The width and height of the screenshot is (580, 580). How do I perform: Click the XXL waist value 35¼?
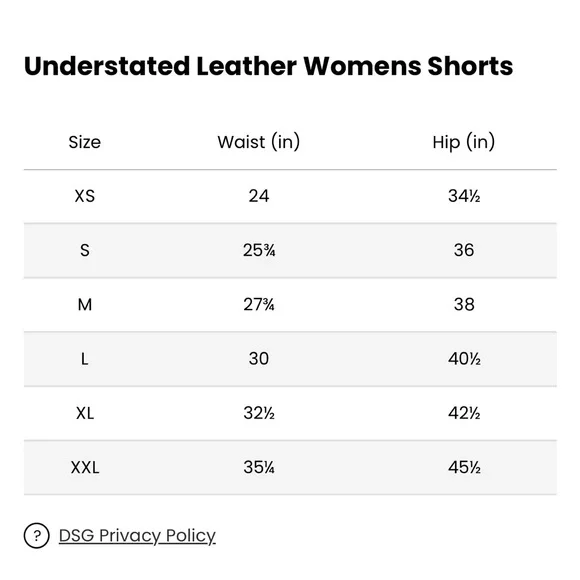click(259, 468)
